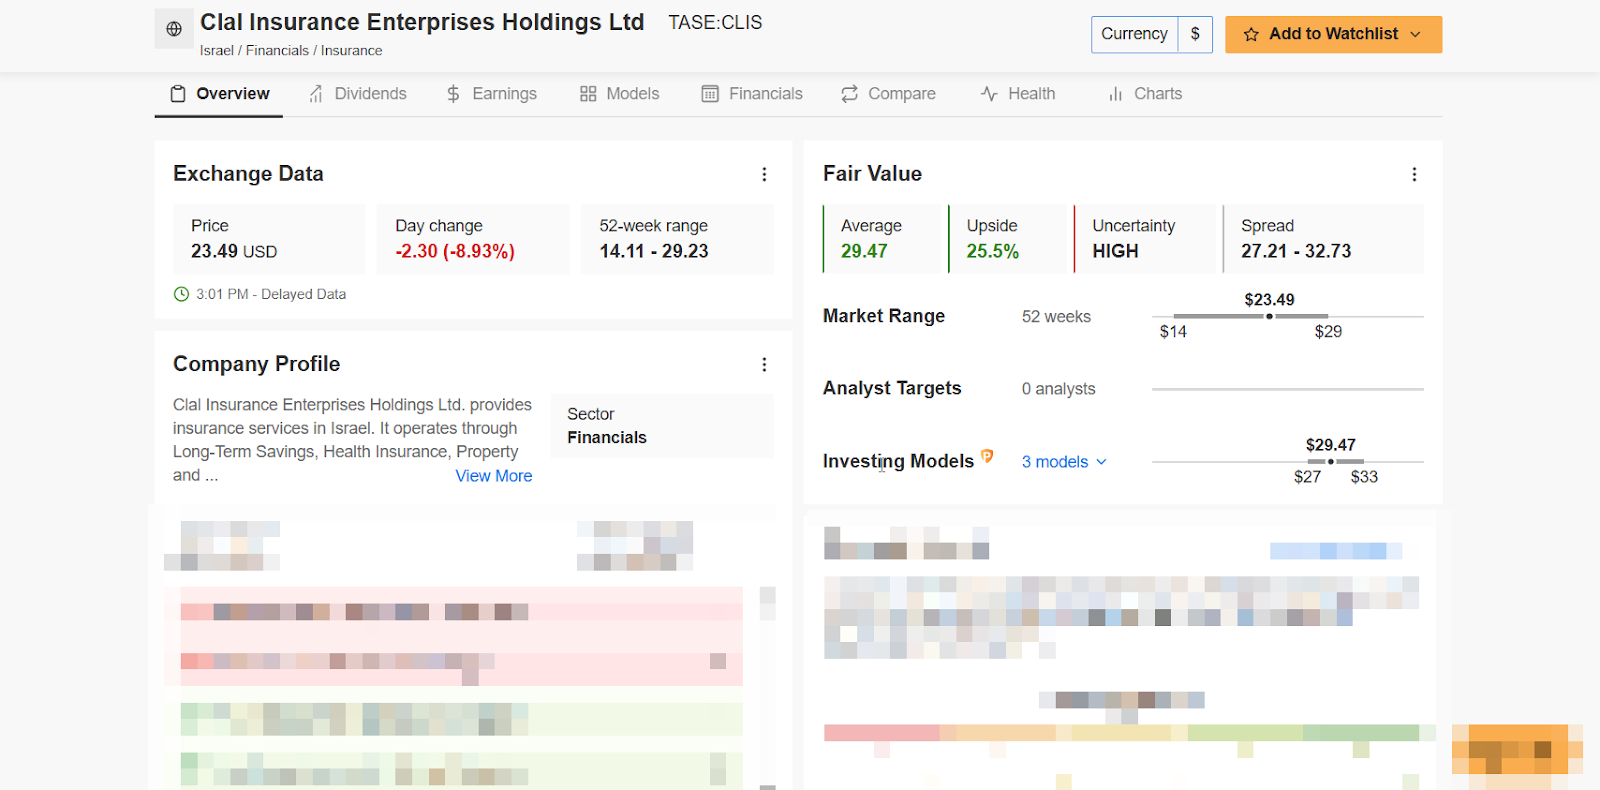Click the star icon on Watchlist button
This screenshot has height=790, width=1600.
(x=1251, y=35)
